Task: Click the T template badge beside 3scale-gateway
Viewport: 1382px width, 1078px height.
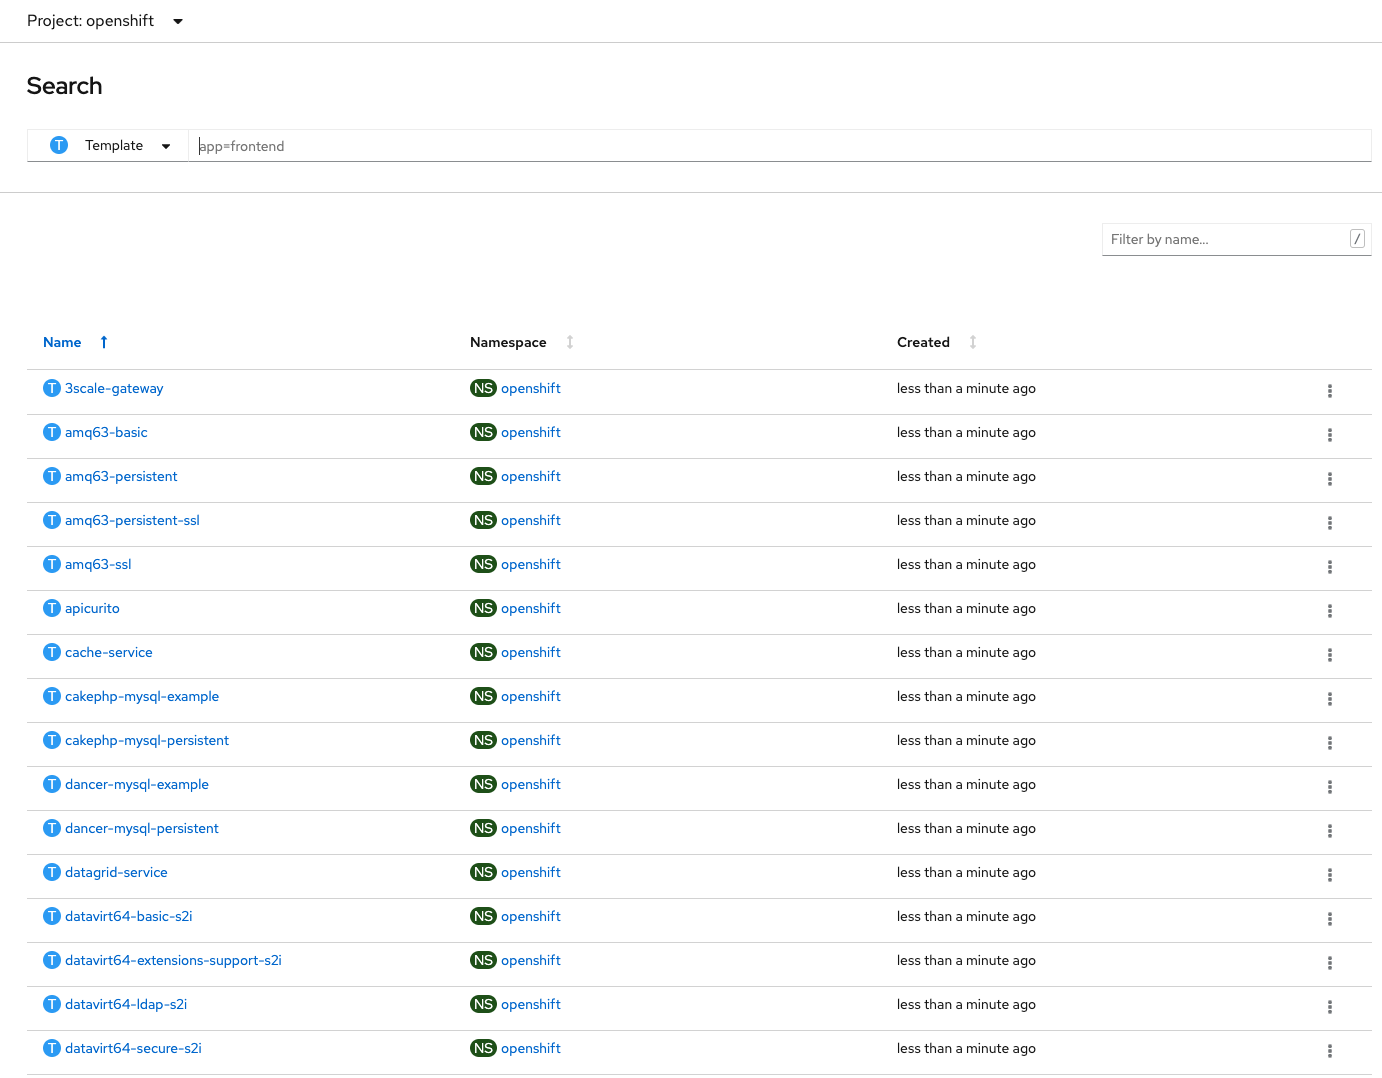Action: coord(52,388)
